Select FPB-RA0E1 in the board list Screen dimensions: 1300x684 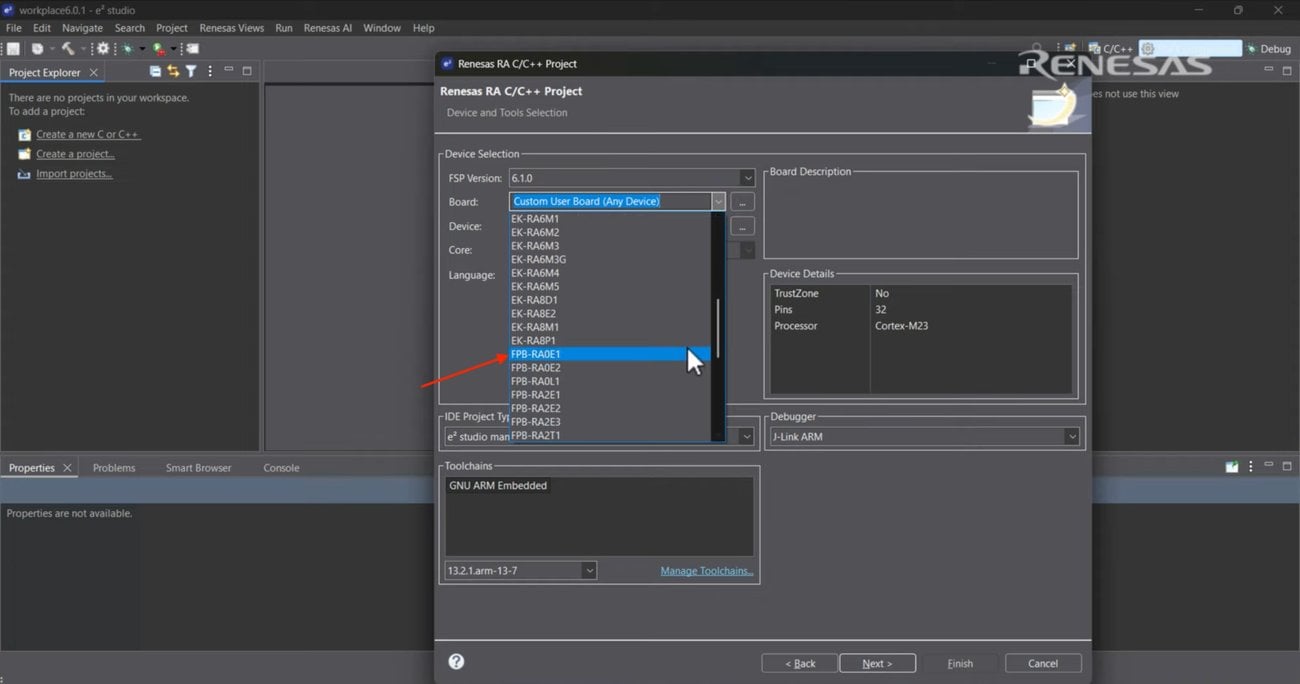[x=610, y=354]
